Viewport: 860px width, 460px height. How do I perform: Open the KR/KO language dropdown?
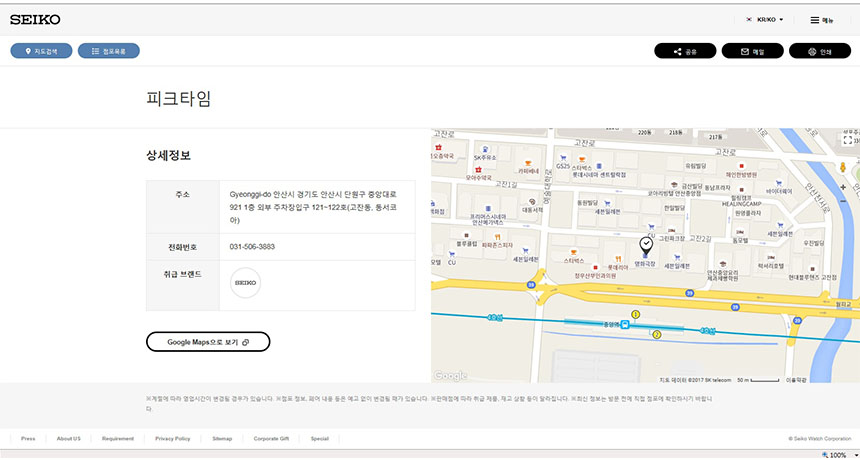[x=765, y=20]
